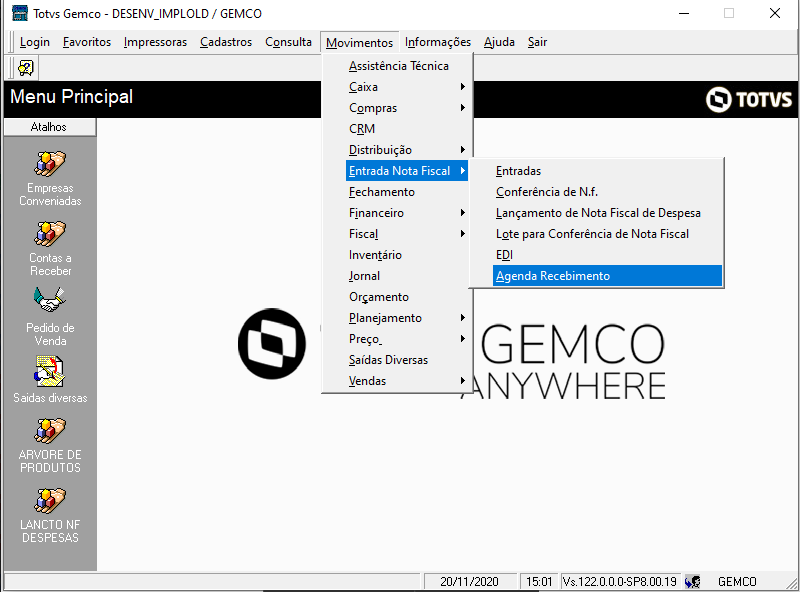The height and width of the screenshot is (592, 800).
Task: Click the Sair menu item
Action: tap(537, 42)
